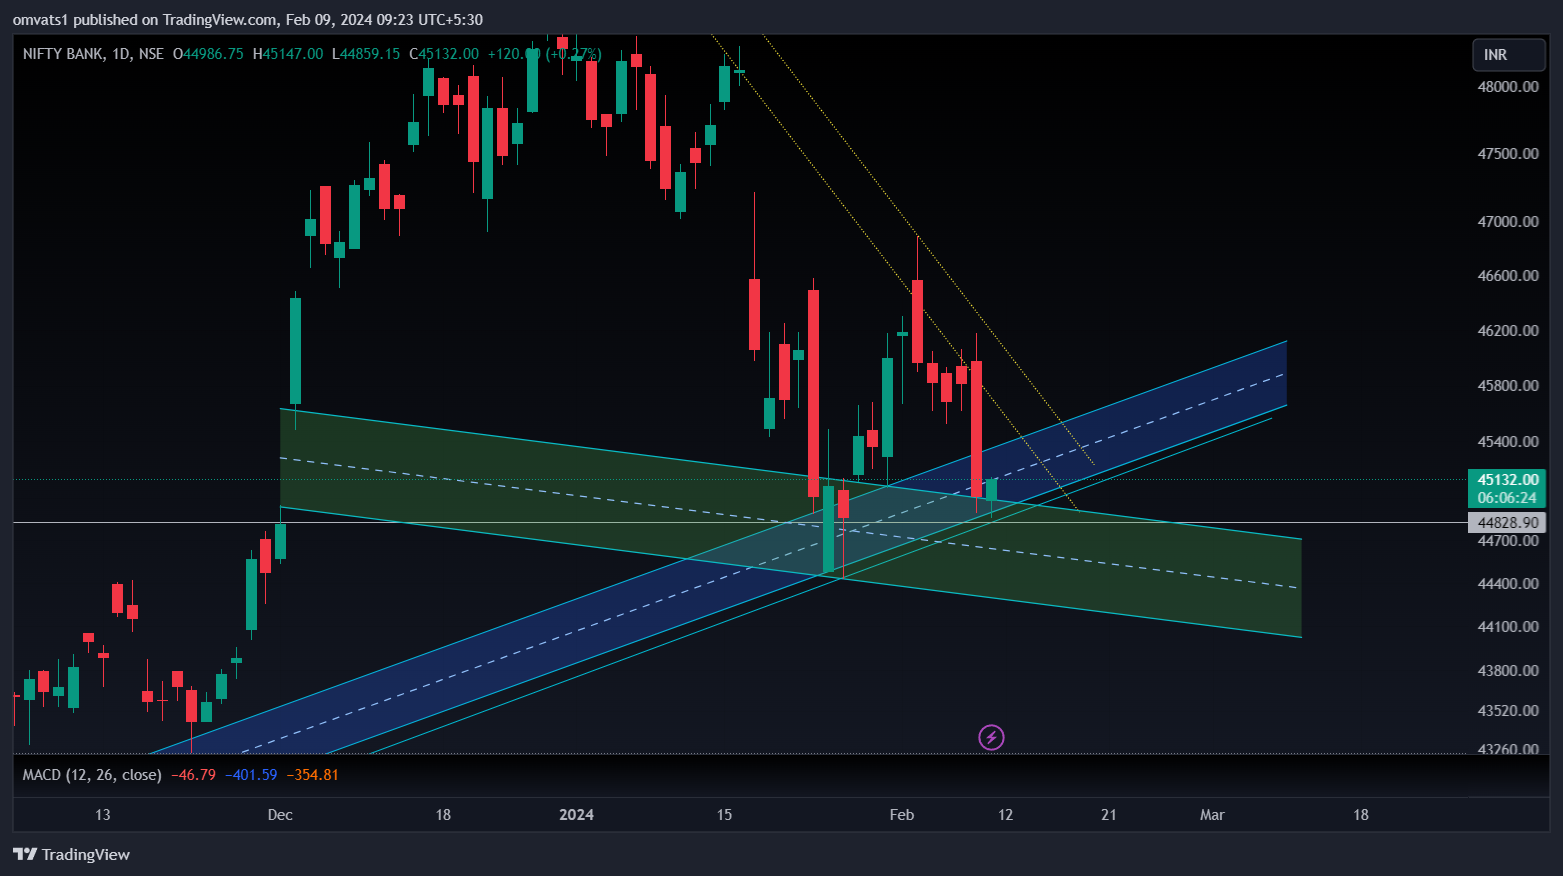The image size is (1563, 876).
Task: Click the Dec date on time axis
Action: click(280, 815)
